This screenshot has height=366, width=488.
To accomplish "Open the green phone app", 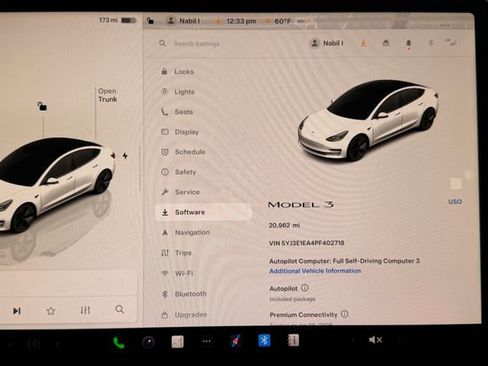I will point(119,342).
